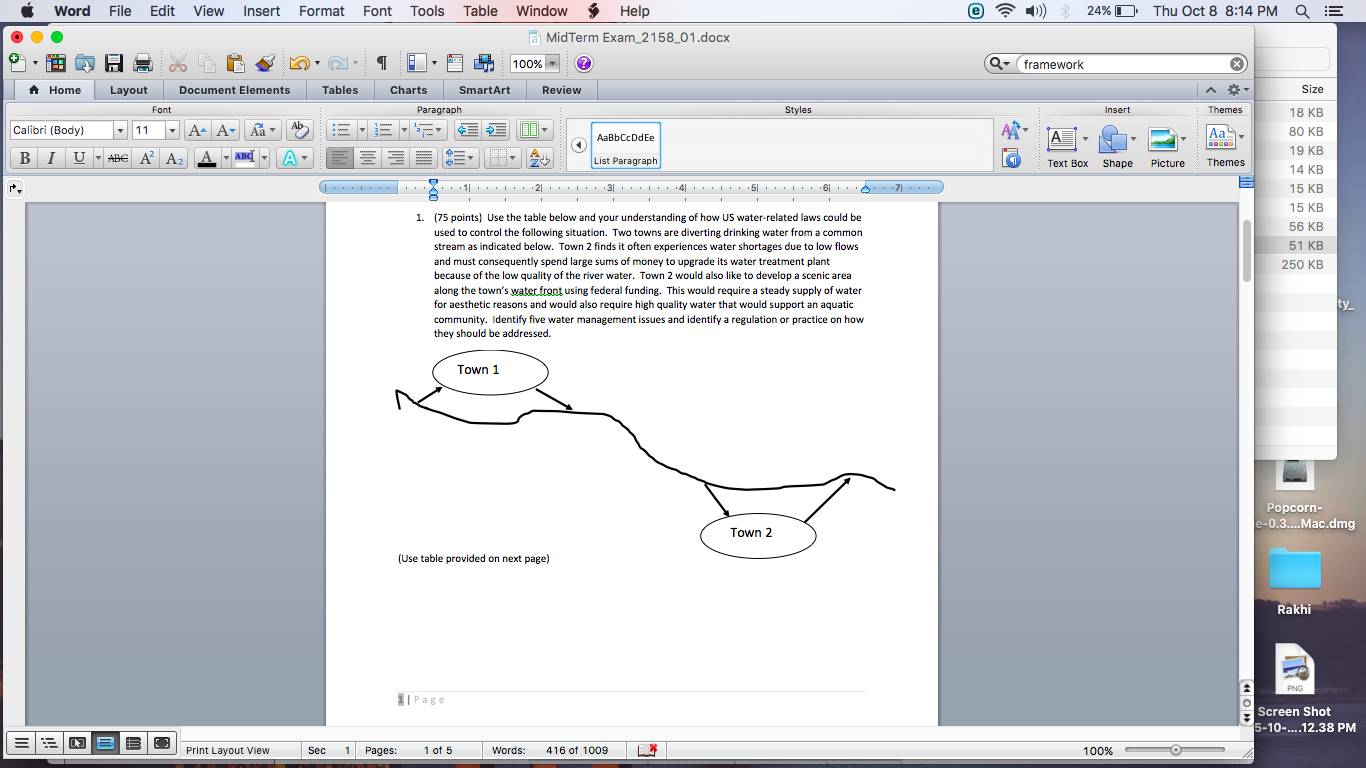Click the spelling check book icon in status bar
This screenshot has width=1366, height=768.
tap(647, 750)
